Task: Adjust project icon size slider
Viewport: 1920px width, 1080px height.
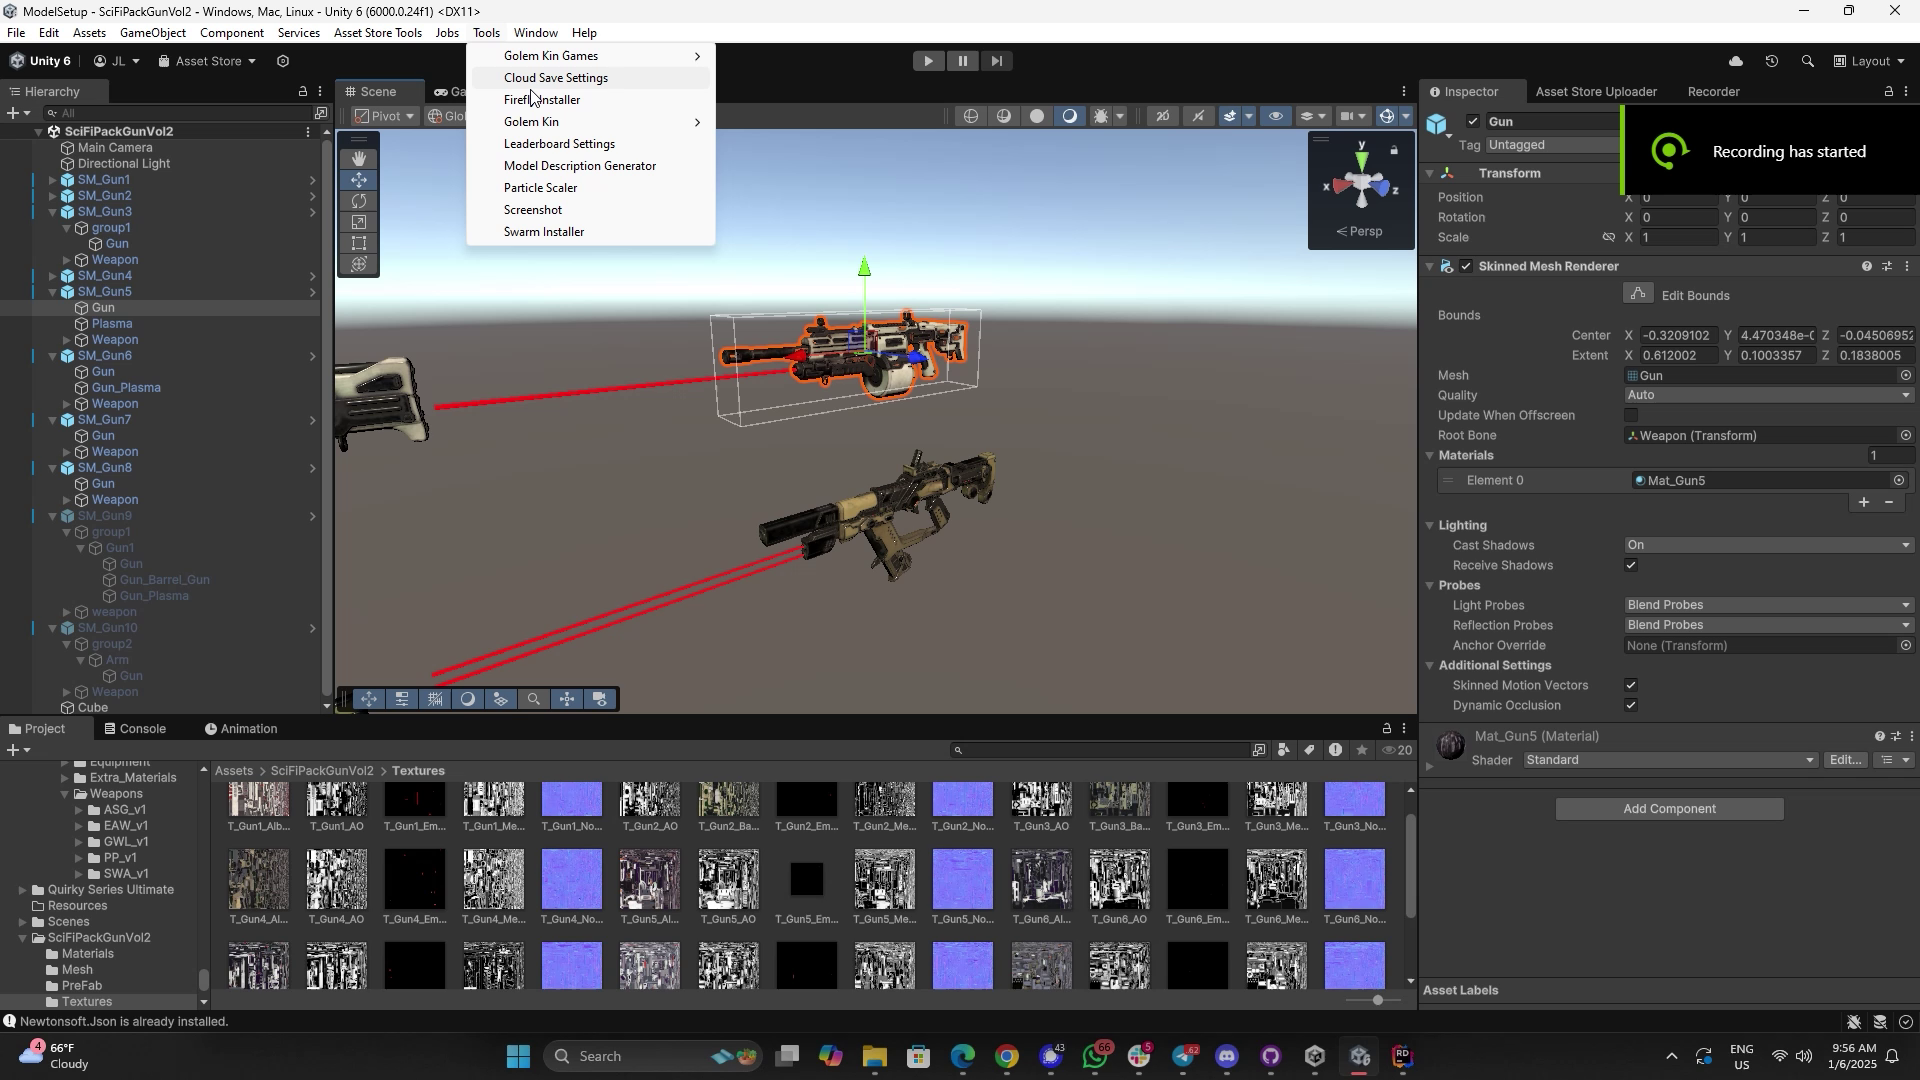Action: pos(1377,1001)
